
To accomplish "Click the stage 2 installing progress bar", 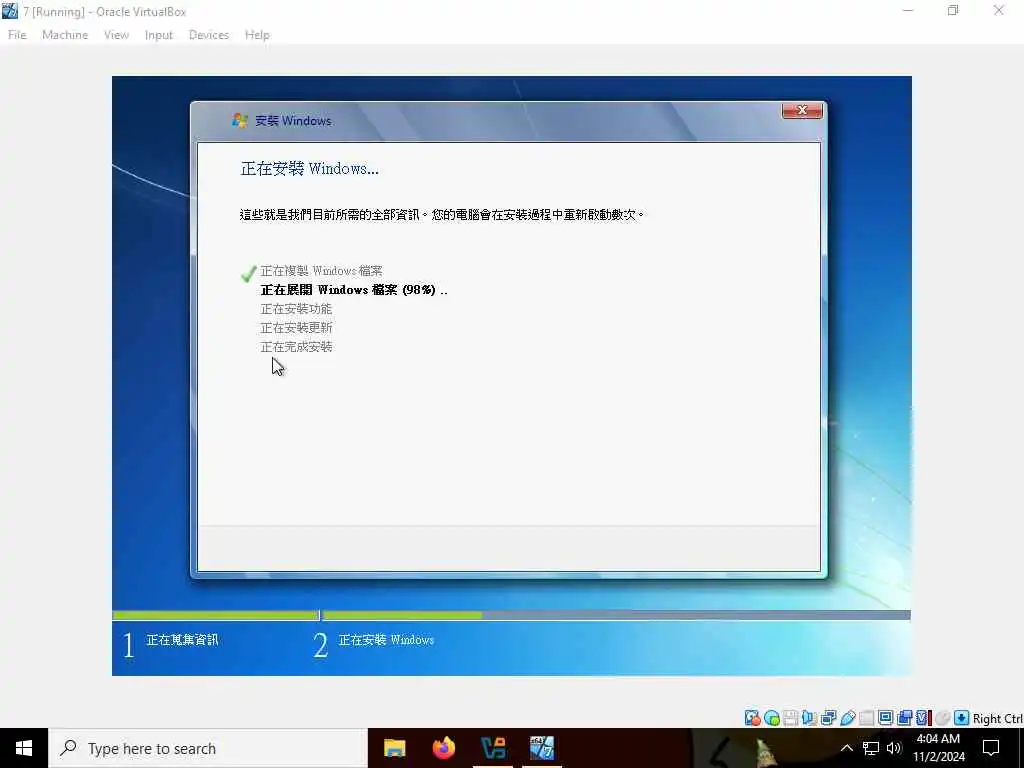I will (x=616, y=615).
